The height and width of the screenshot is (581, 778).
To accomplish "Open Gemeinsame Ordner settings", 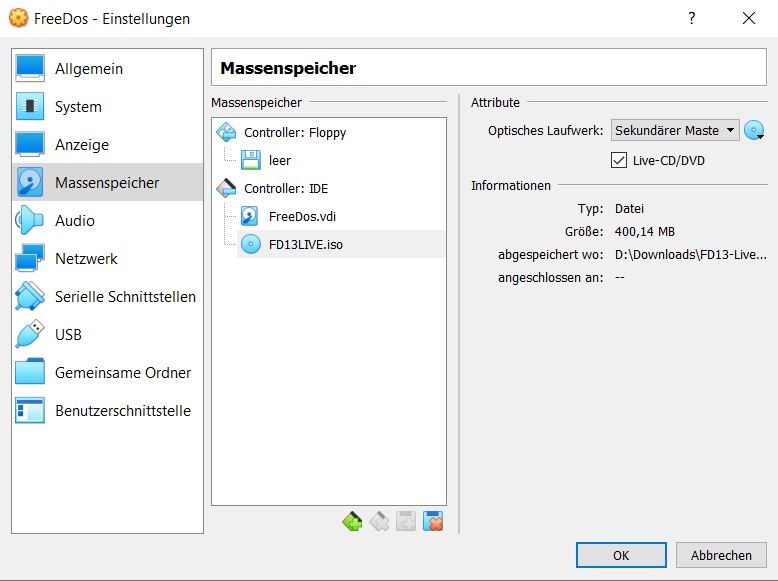I will [x=107, y=372].
